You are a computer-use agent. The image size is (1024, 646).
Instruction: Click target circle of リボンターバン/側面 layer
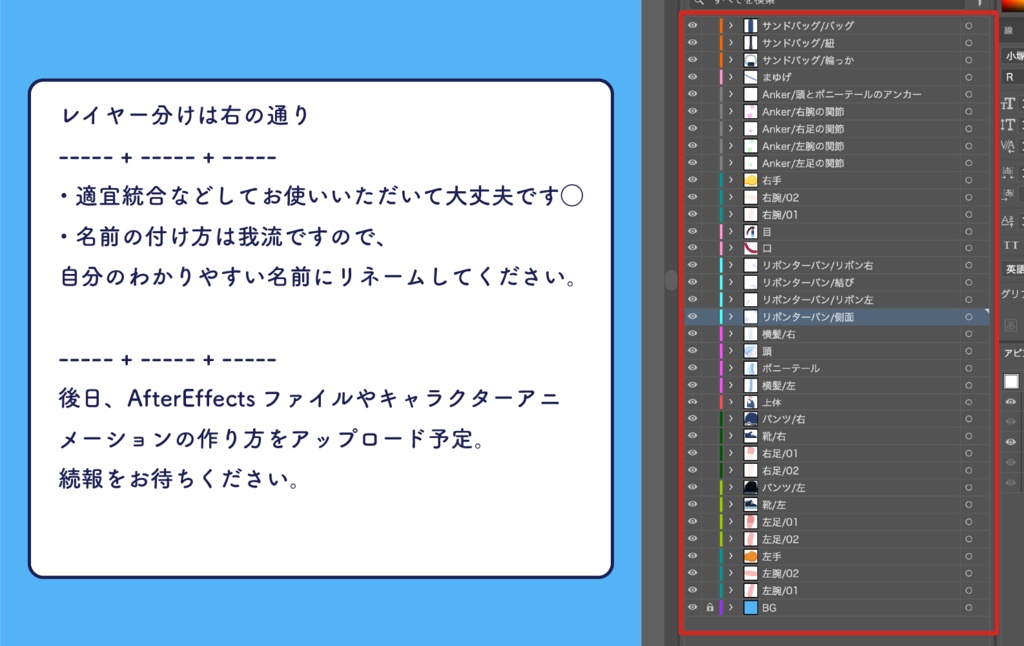tap(968, 317)
